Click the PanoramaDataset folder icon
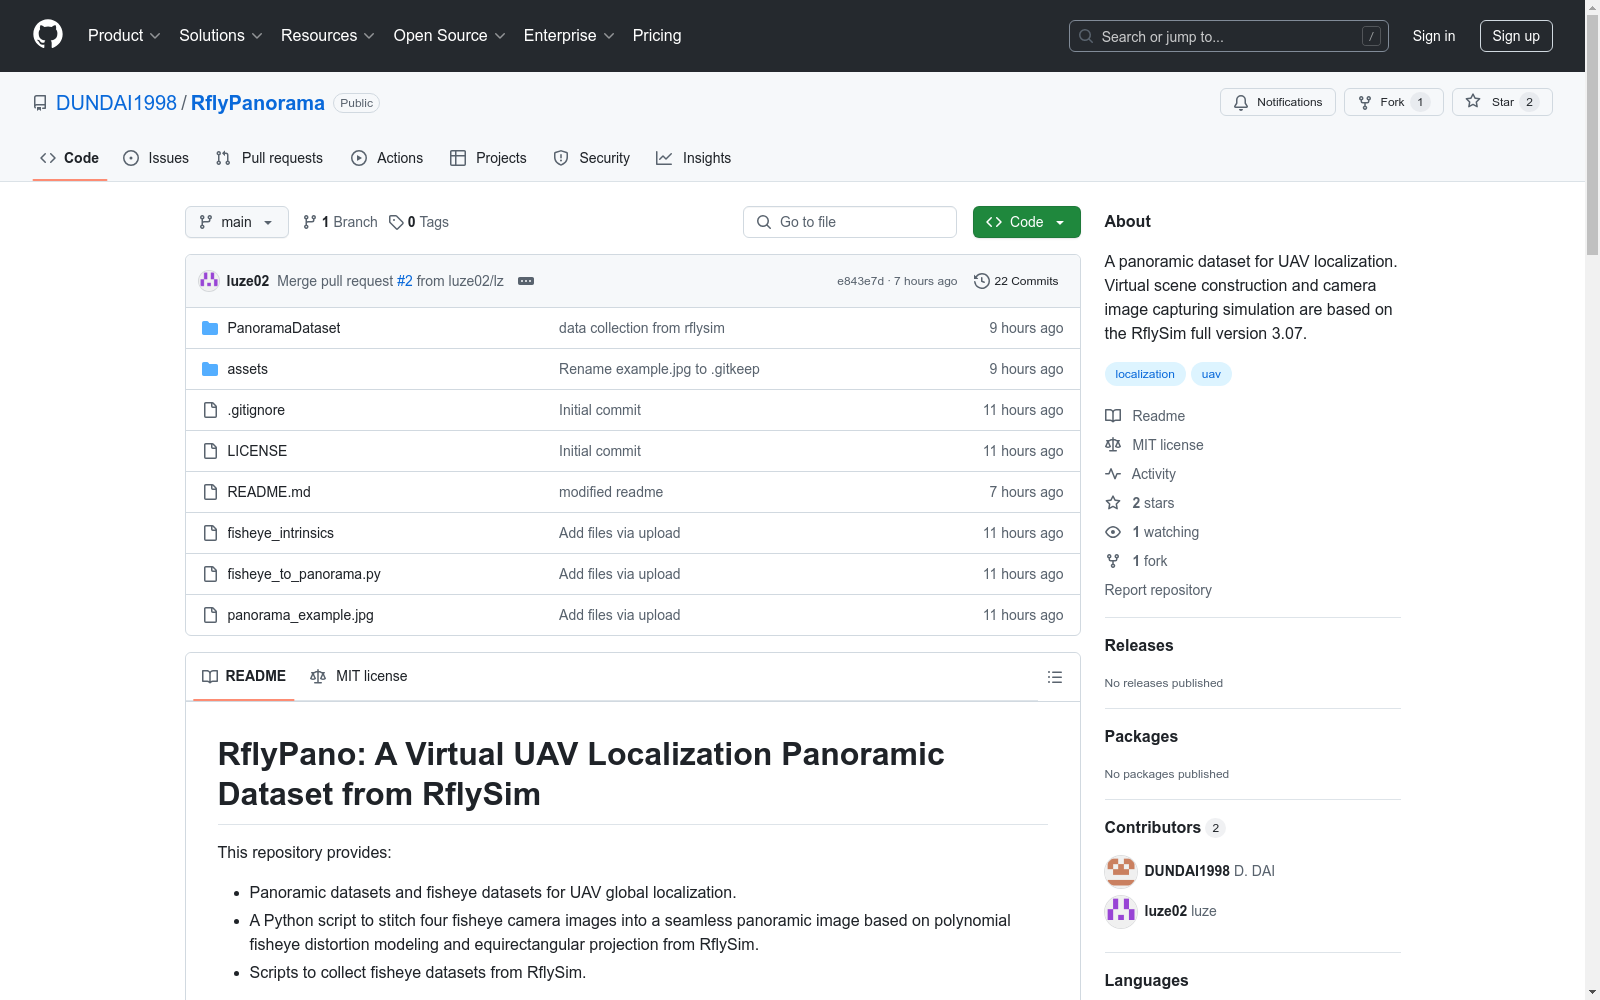1600x1000 pixels. point(210,328)
